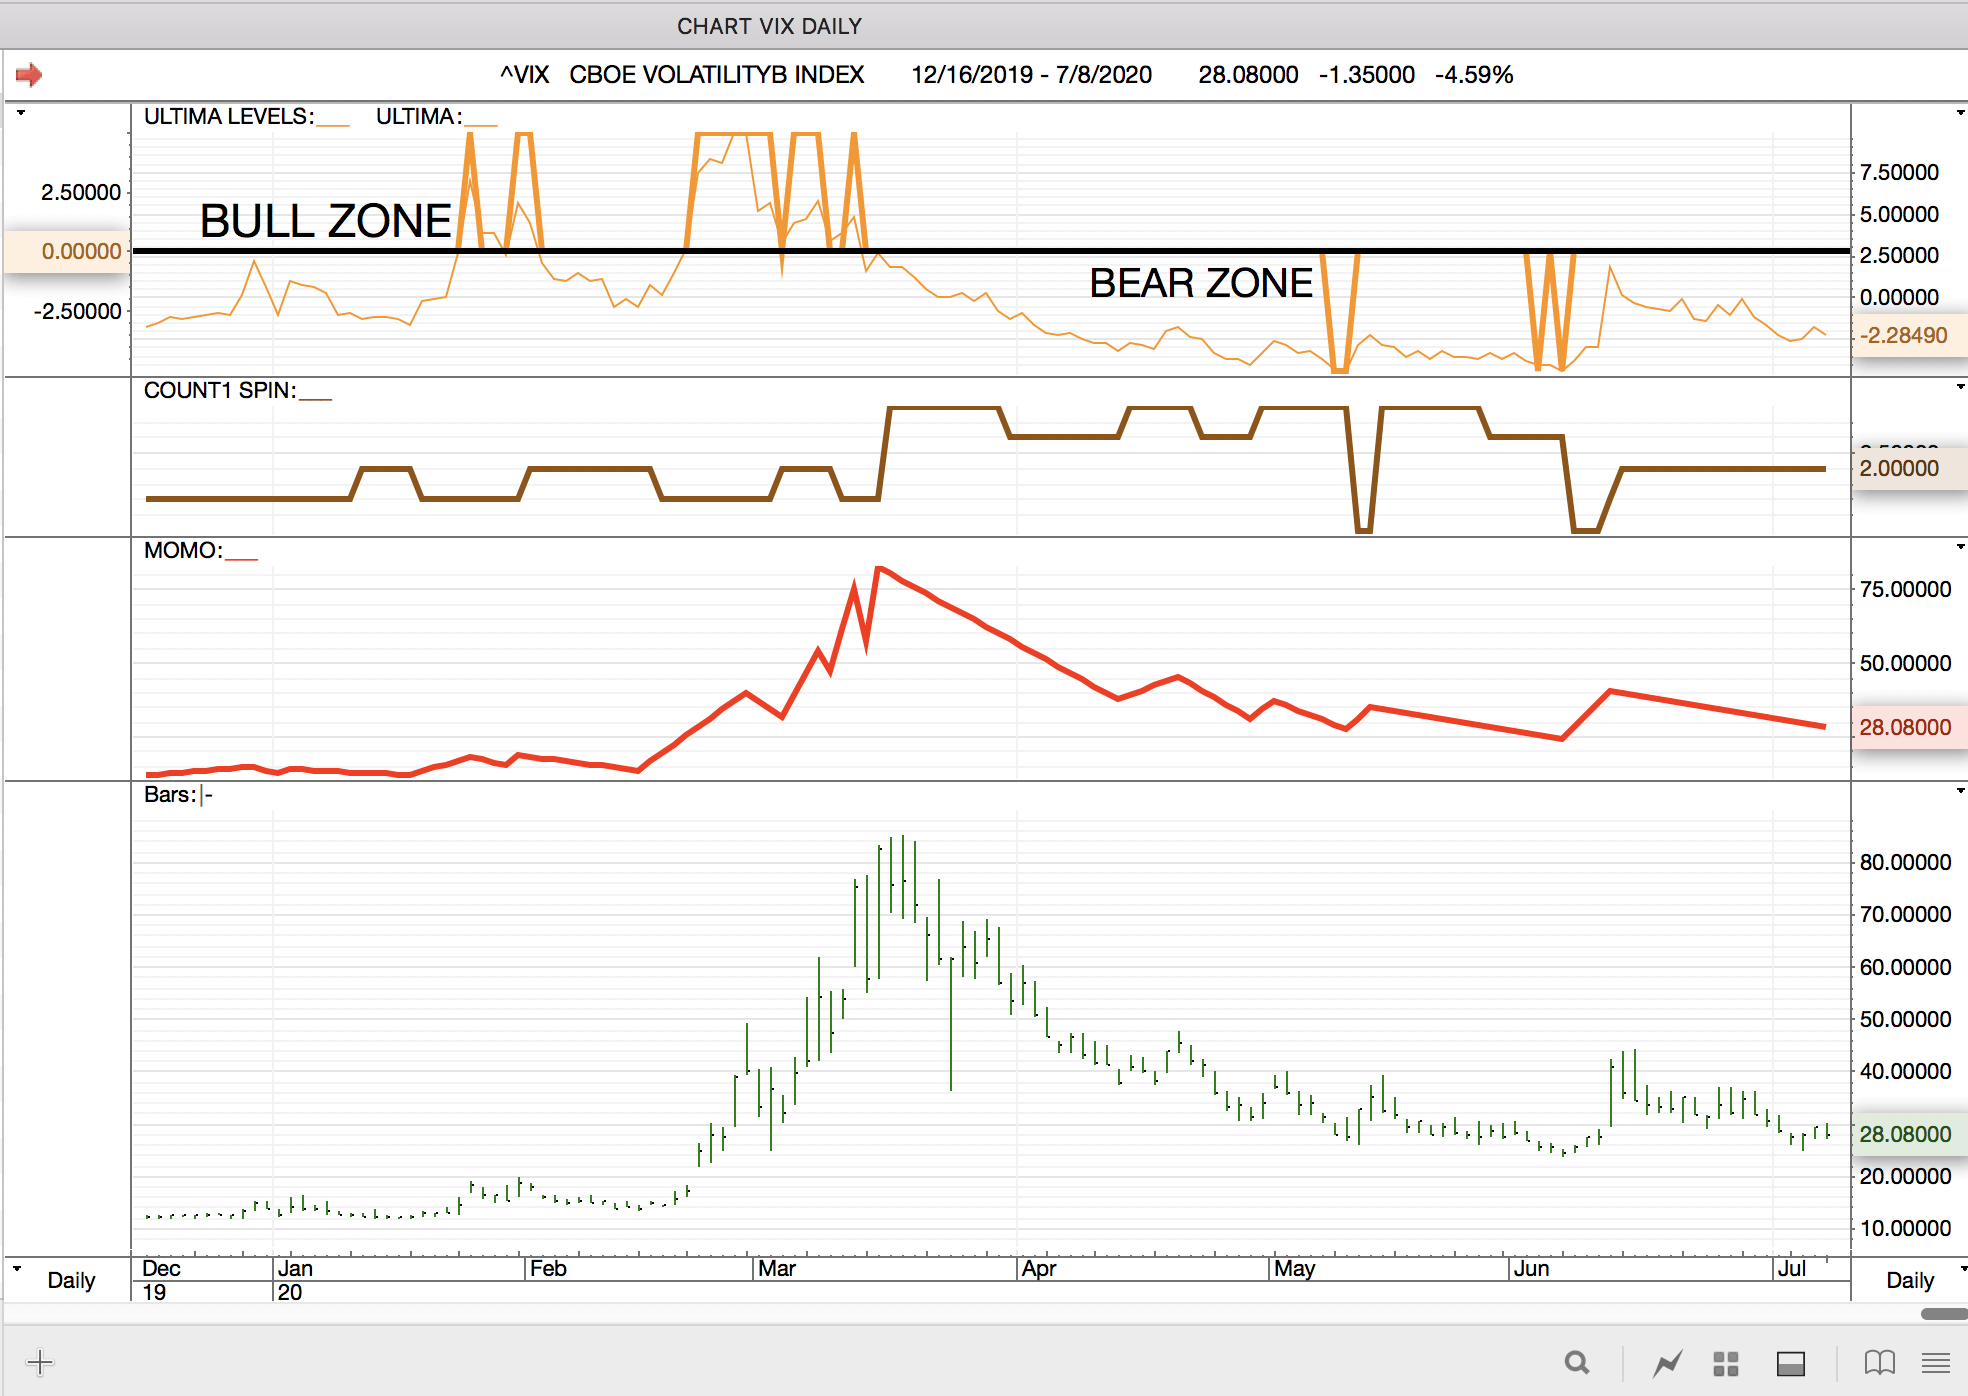Toggle the split bottom panel icon
1968x1396 pixels.
(x=1790, y=1363)
